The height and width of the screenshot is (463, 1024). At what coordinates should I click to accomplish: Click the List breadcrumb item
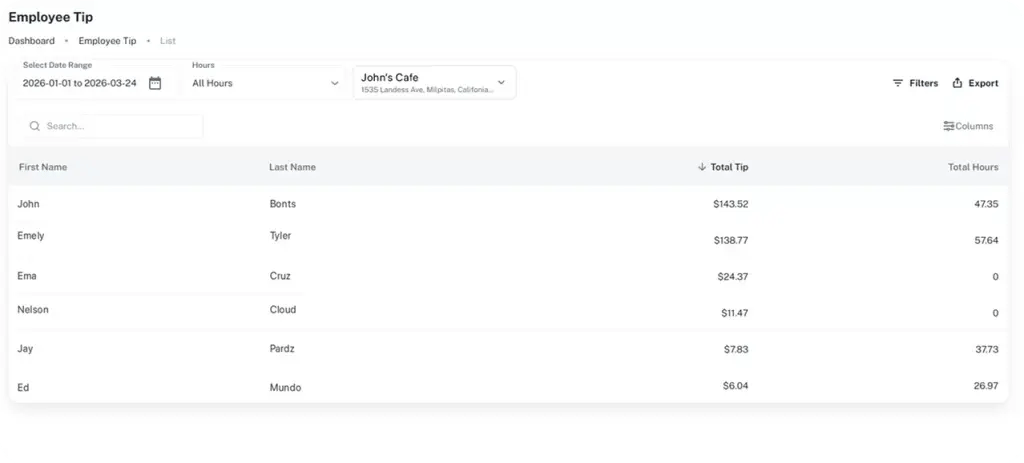(x=168, y=40)
